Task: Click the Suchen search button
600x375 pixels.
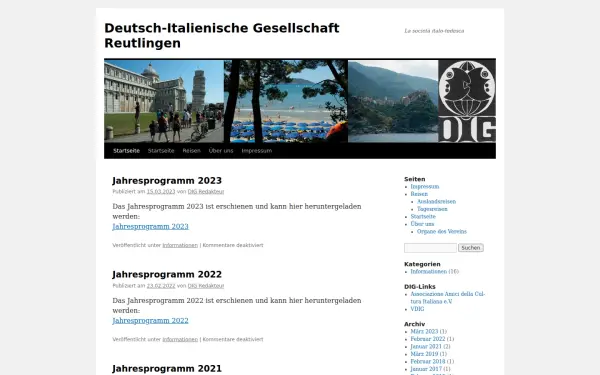Action: (471, 248)
